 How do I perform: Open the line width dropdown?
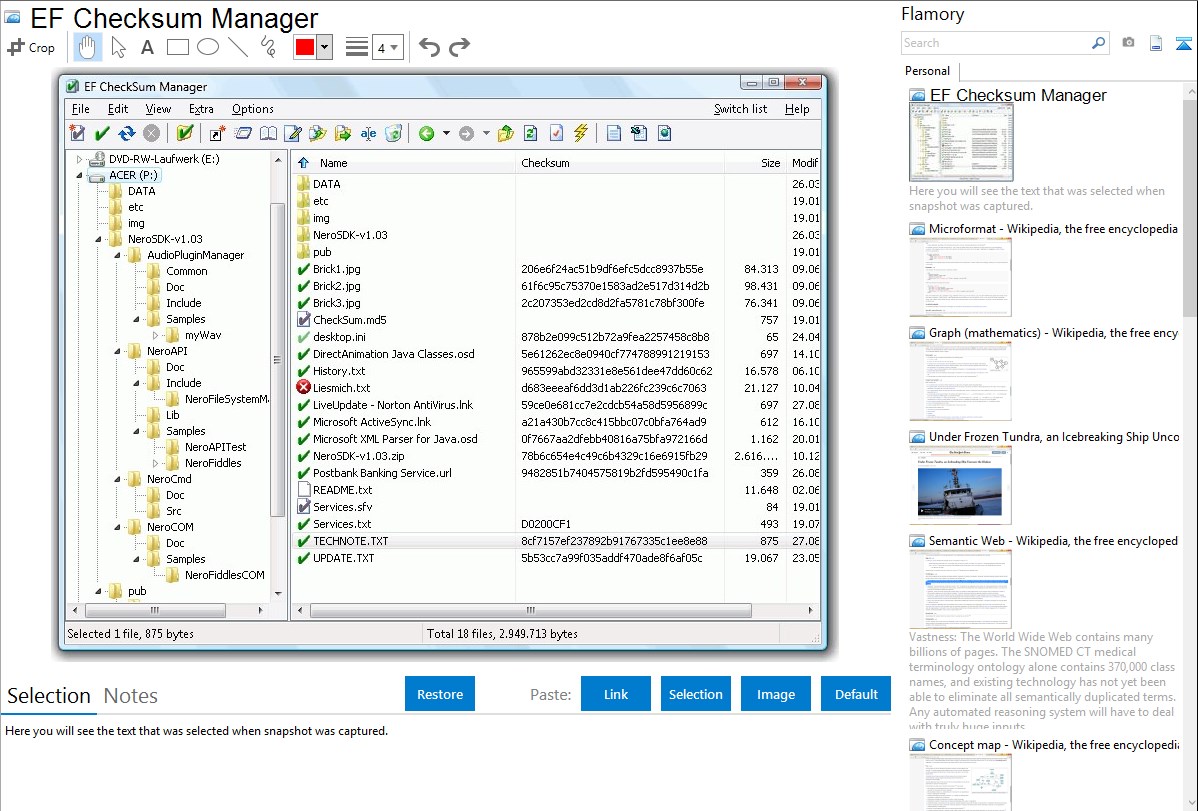387,47
